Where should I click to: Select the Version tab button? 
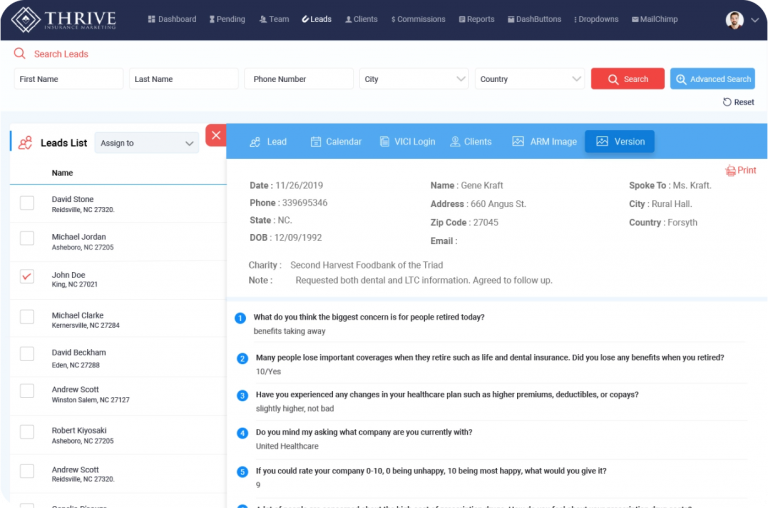point(620,142)
